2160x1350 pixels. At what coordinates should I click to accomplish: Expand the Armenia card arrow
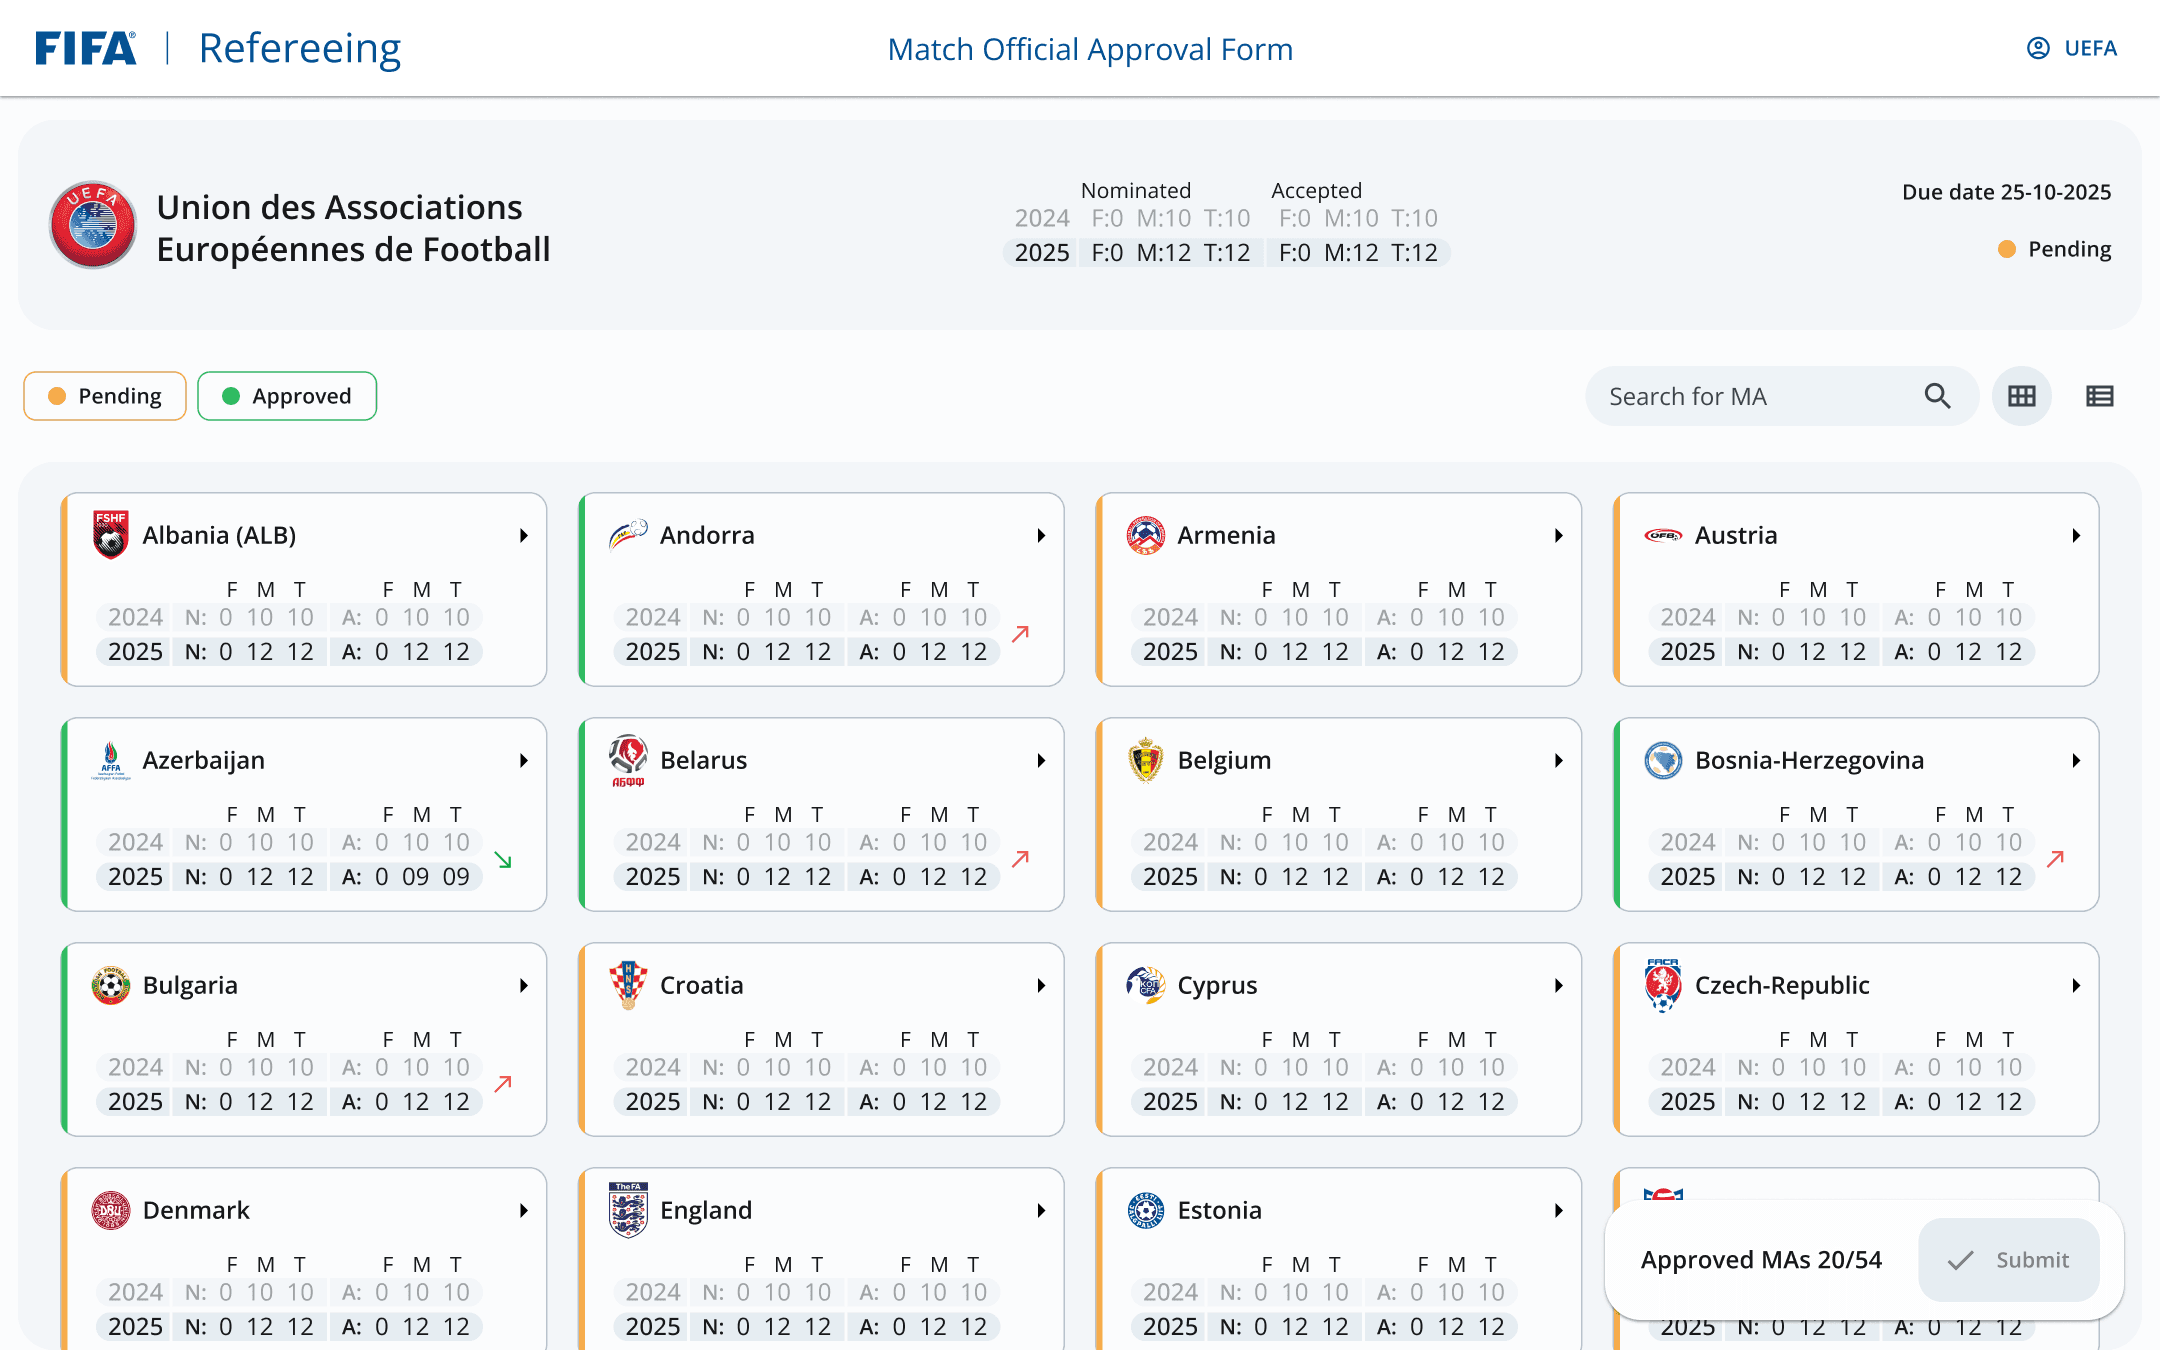pos(1558,536)
